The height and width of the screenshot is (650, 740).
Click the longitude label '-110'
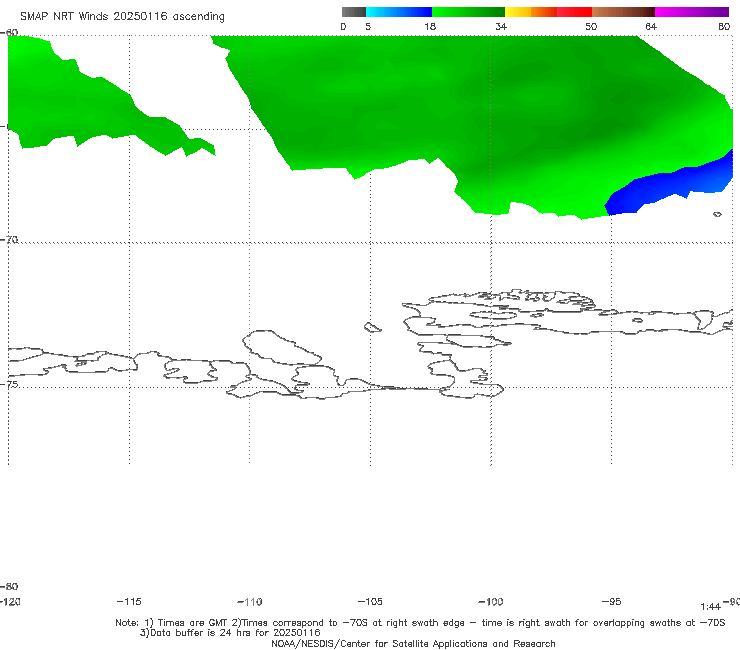[x=250, y=602]
